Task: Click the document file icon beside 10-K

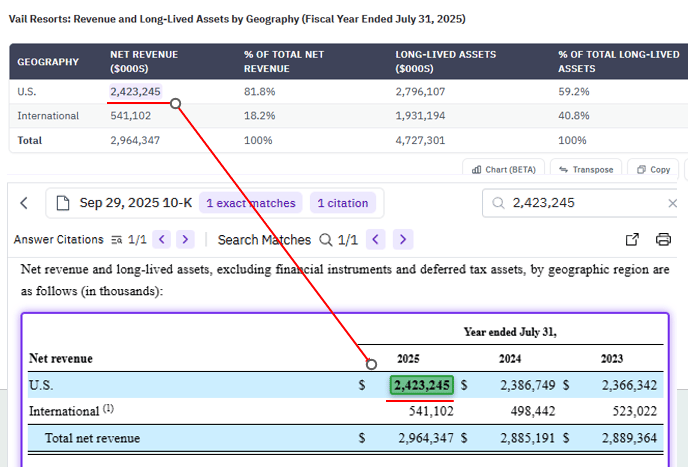Action: pos(64,203)
